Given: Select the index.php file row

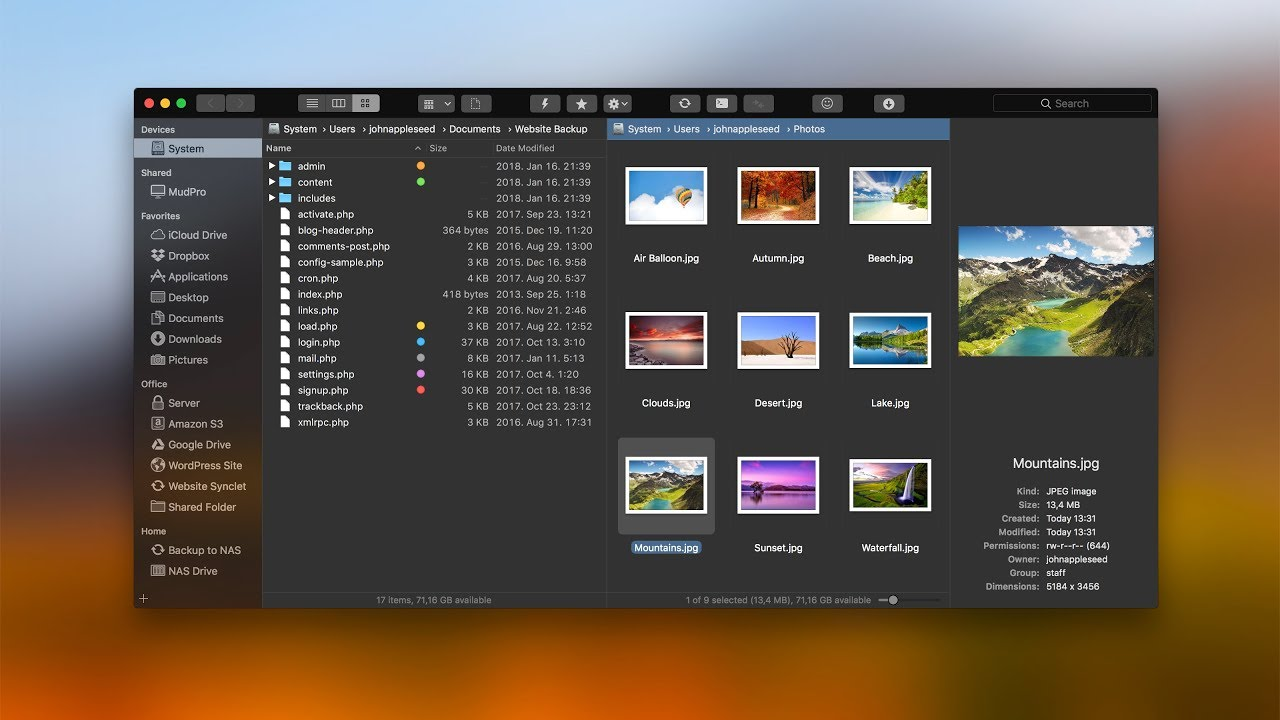Looking at the screenshot, I should 434,294.
